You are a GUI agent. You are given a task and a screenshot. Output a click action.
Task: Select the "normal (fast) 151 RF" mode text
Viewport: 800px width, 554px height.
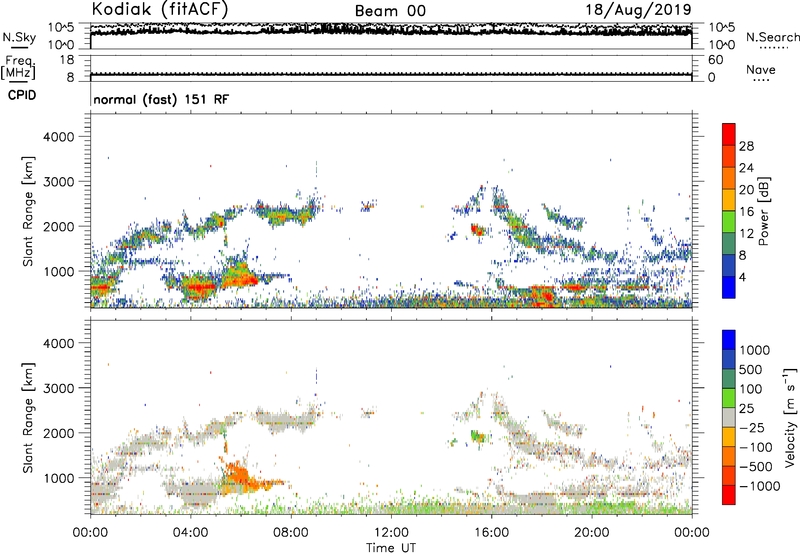(161, 99)
